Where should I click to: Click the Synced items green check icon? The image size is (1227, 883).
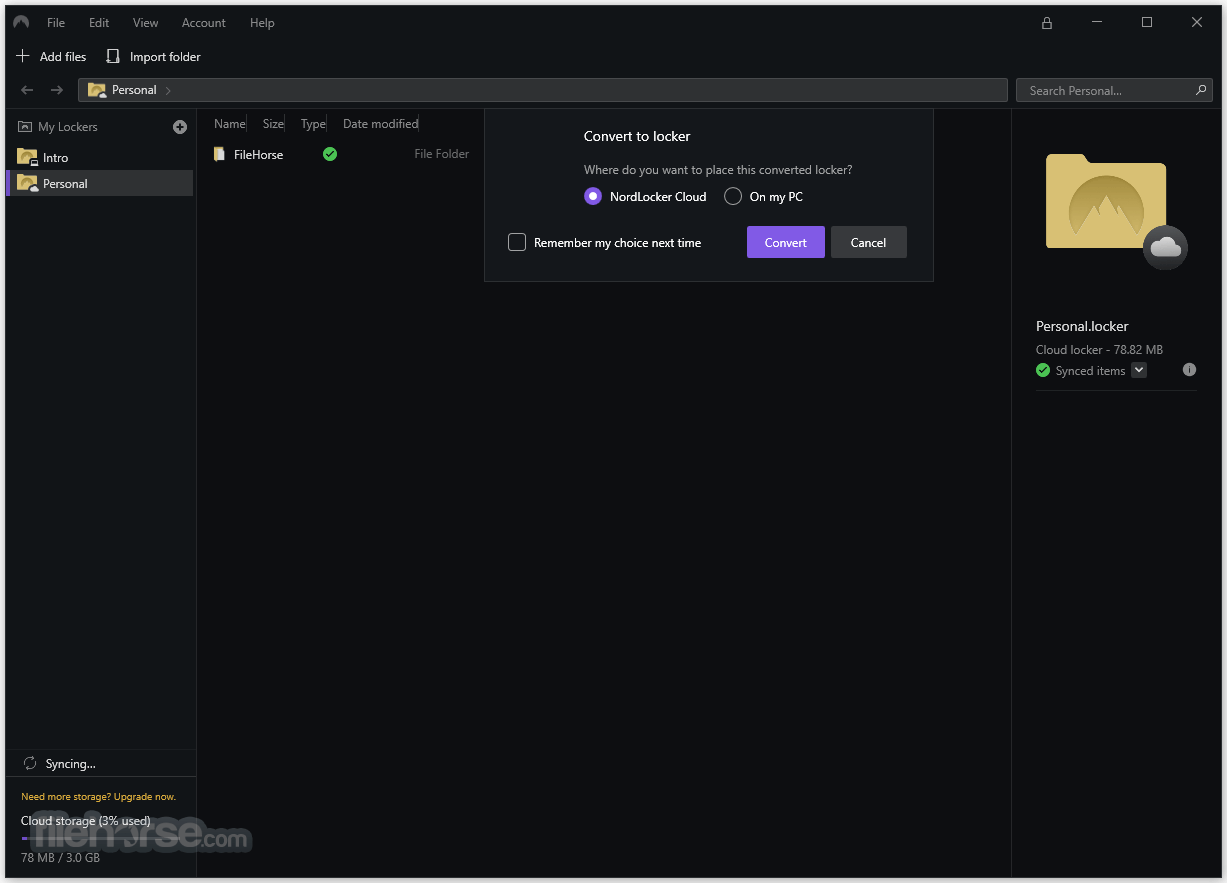click(x=1044, y=371)
